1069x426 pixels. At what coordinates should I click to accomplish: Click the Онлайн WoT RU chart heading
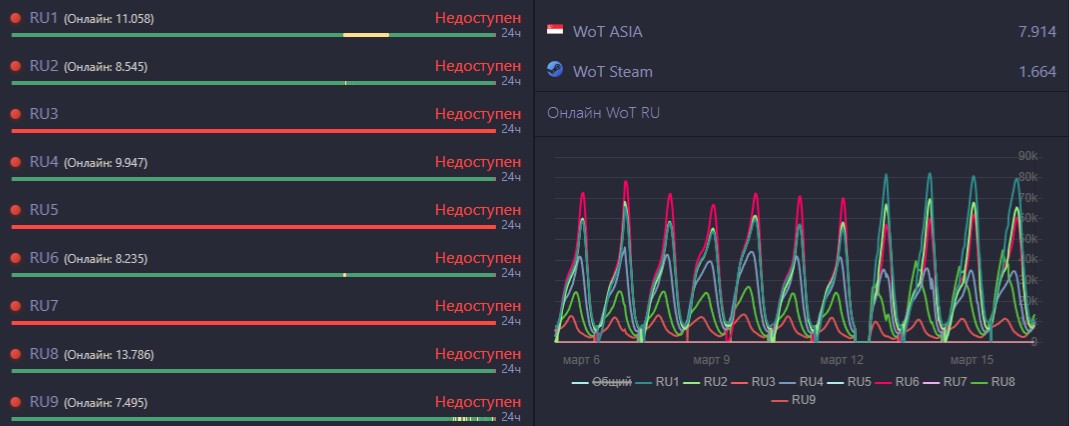pyautogui.click(x=603, y=113)
